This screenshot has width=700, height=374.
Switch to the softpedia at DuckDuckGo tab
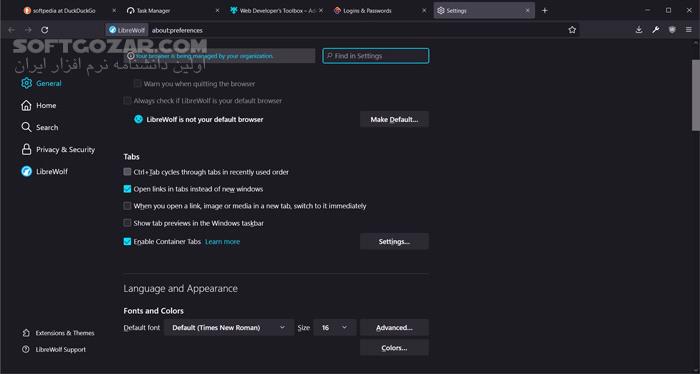point(64,10)
